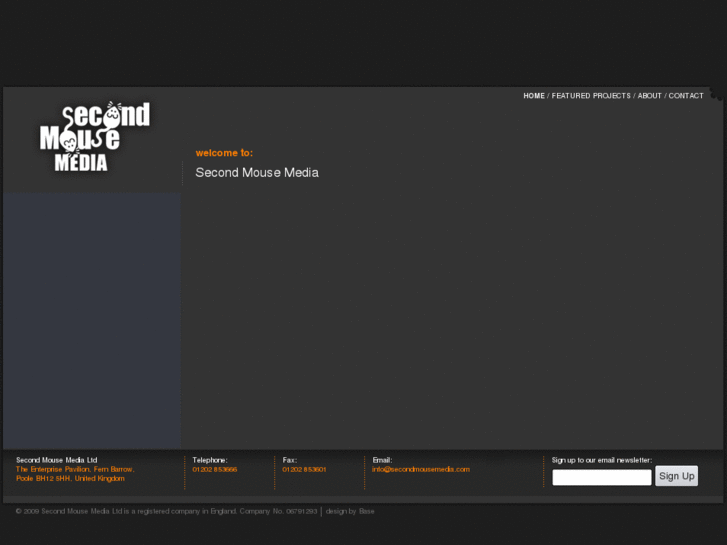Open the CONTACT page
The height and width of the screenshot is (545, 727).
point(686,96)
